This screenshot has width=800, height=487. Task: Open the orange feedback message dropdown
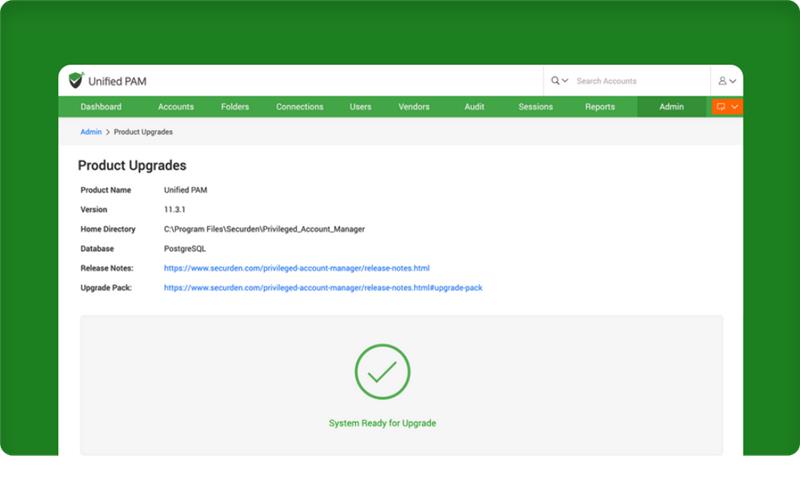(x=727, y=107)
